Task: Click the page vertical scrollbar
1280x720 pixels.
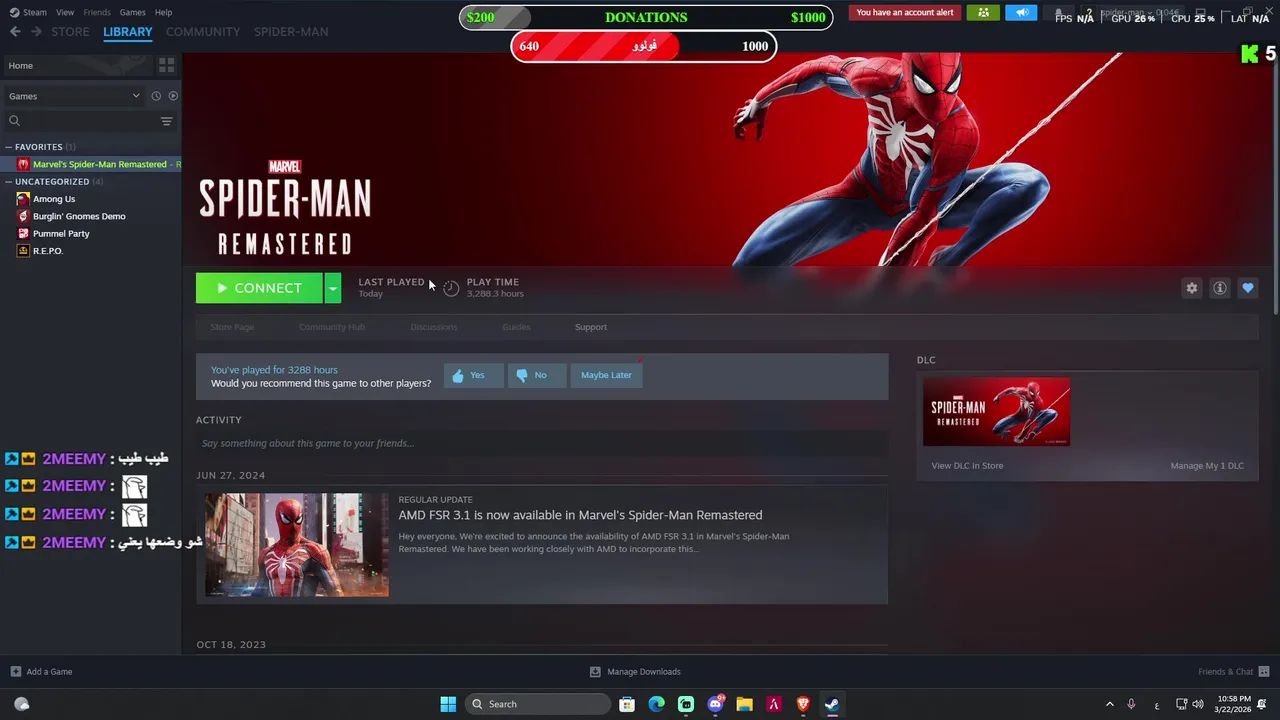Action: [1275, 190]
